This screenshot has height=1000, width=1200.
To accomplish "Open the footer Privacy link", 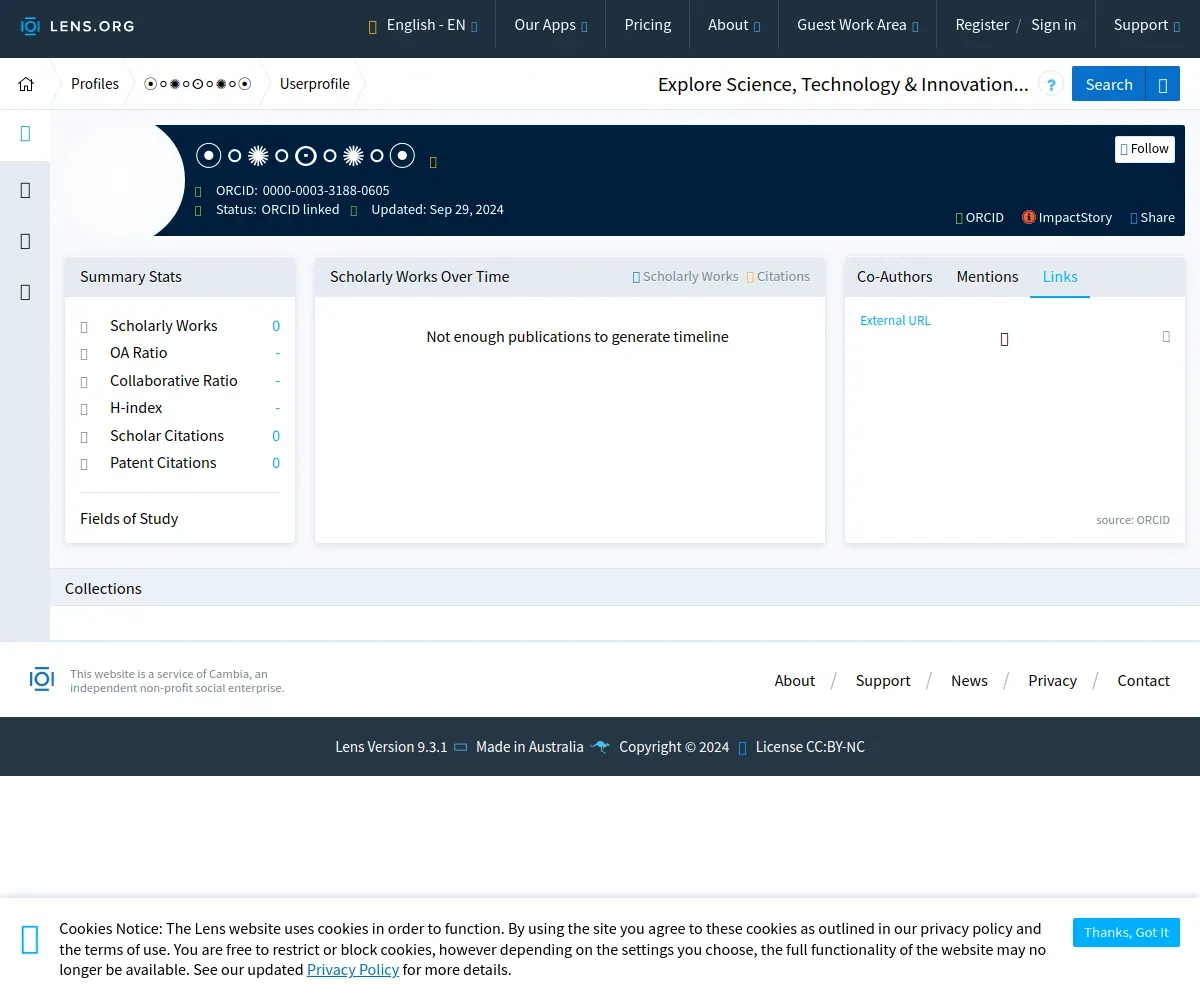I will pyautogui.click(x=1052, y=681).
